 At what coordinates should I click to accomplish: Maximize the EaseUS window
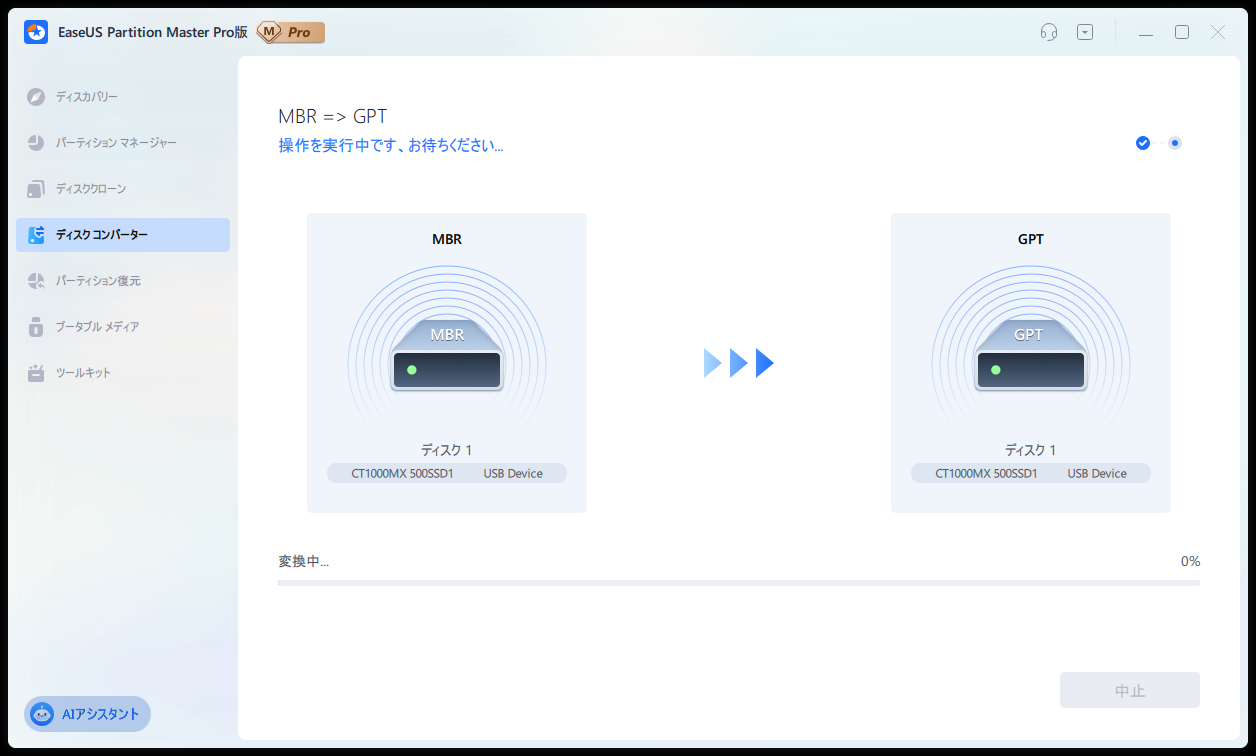(x=1182, y=32)
